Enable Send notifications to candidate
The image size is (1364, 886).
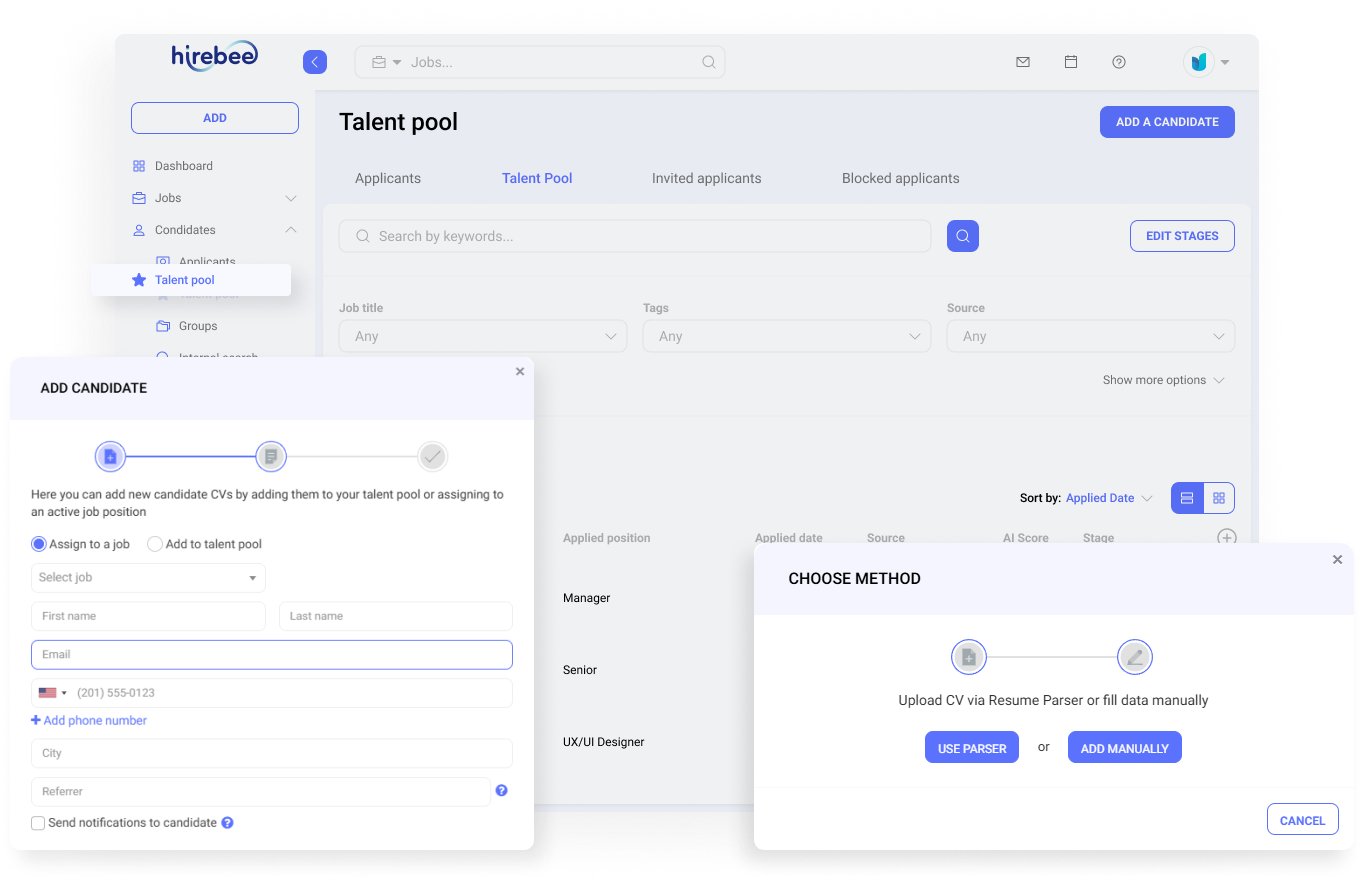(x=37, y=822)
